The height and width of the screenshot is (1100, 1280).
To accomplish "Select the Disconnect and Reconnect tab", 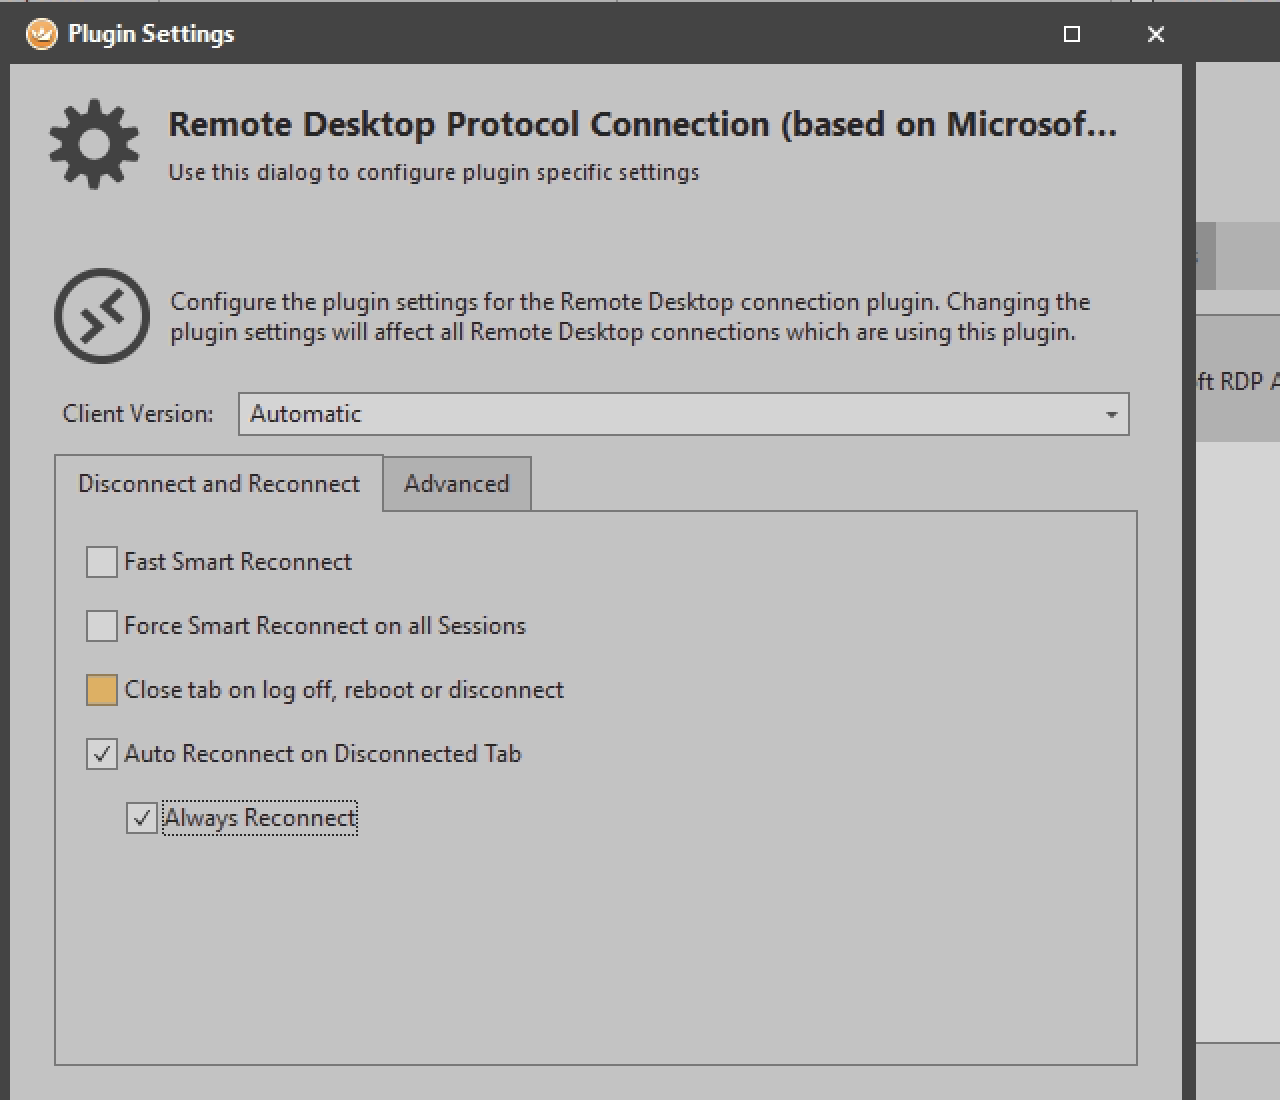I will [x=218, y=484].
